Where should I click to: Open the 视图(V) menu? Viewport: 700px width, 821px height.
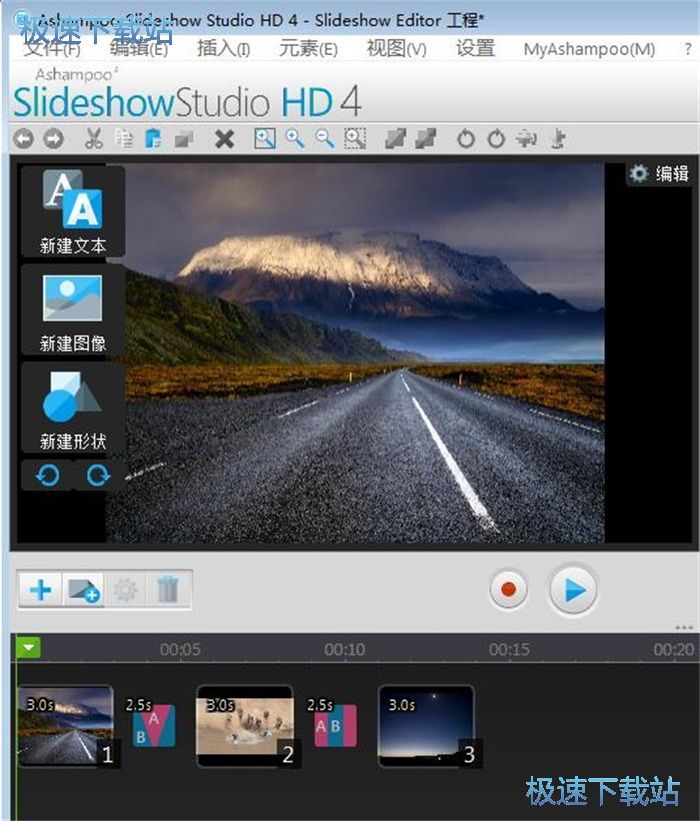(x=396, y=49)
